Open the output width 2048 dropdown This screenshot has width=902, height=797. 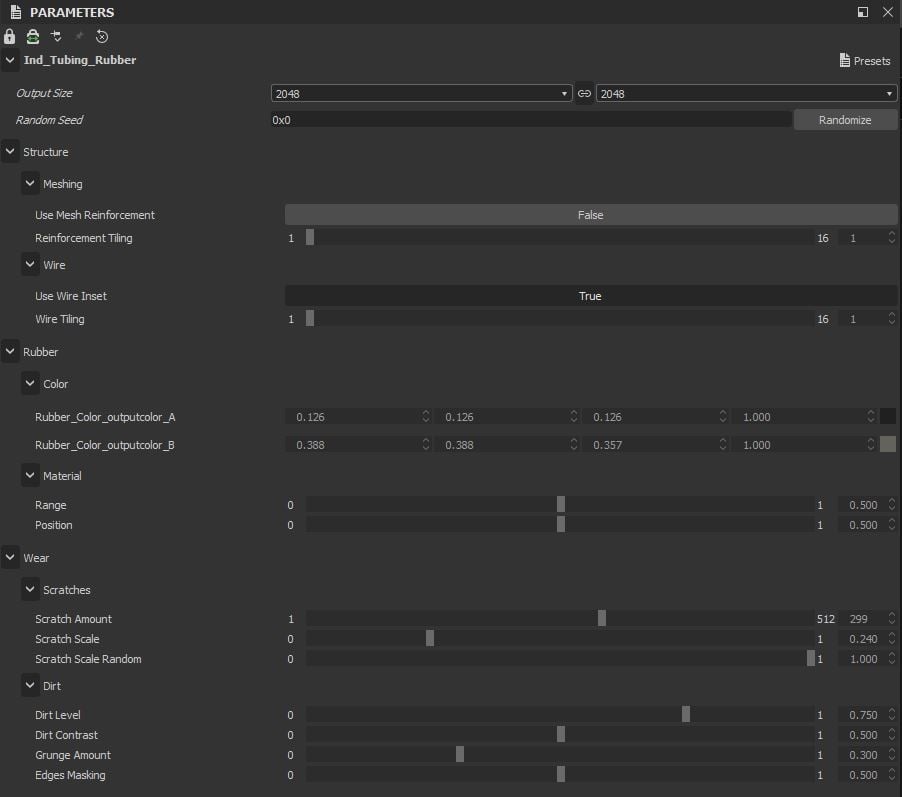(421, 93)
